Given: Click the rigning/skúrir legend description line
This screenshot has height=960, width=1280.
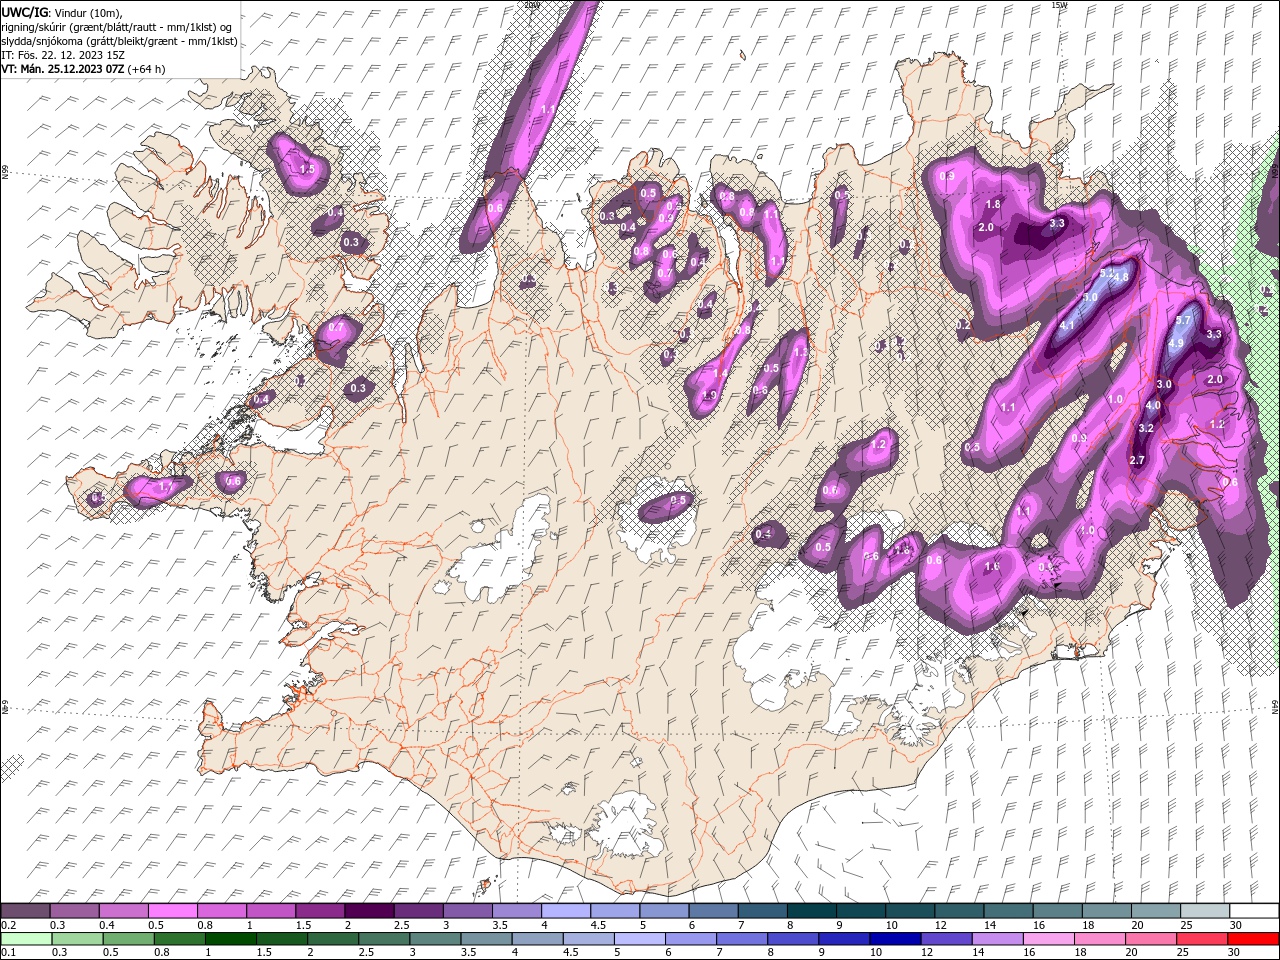Looking at the screenshot, I should point(118,27).
